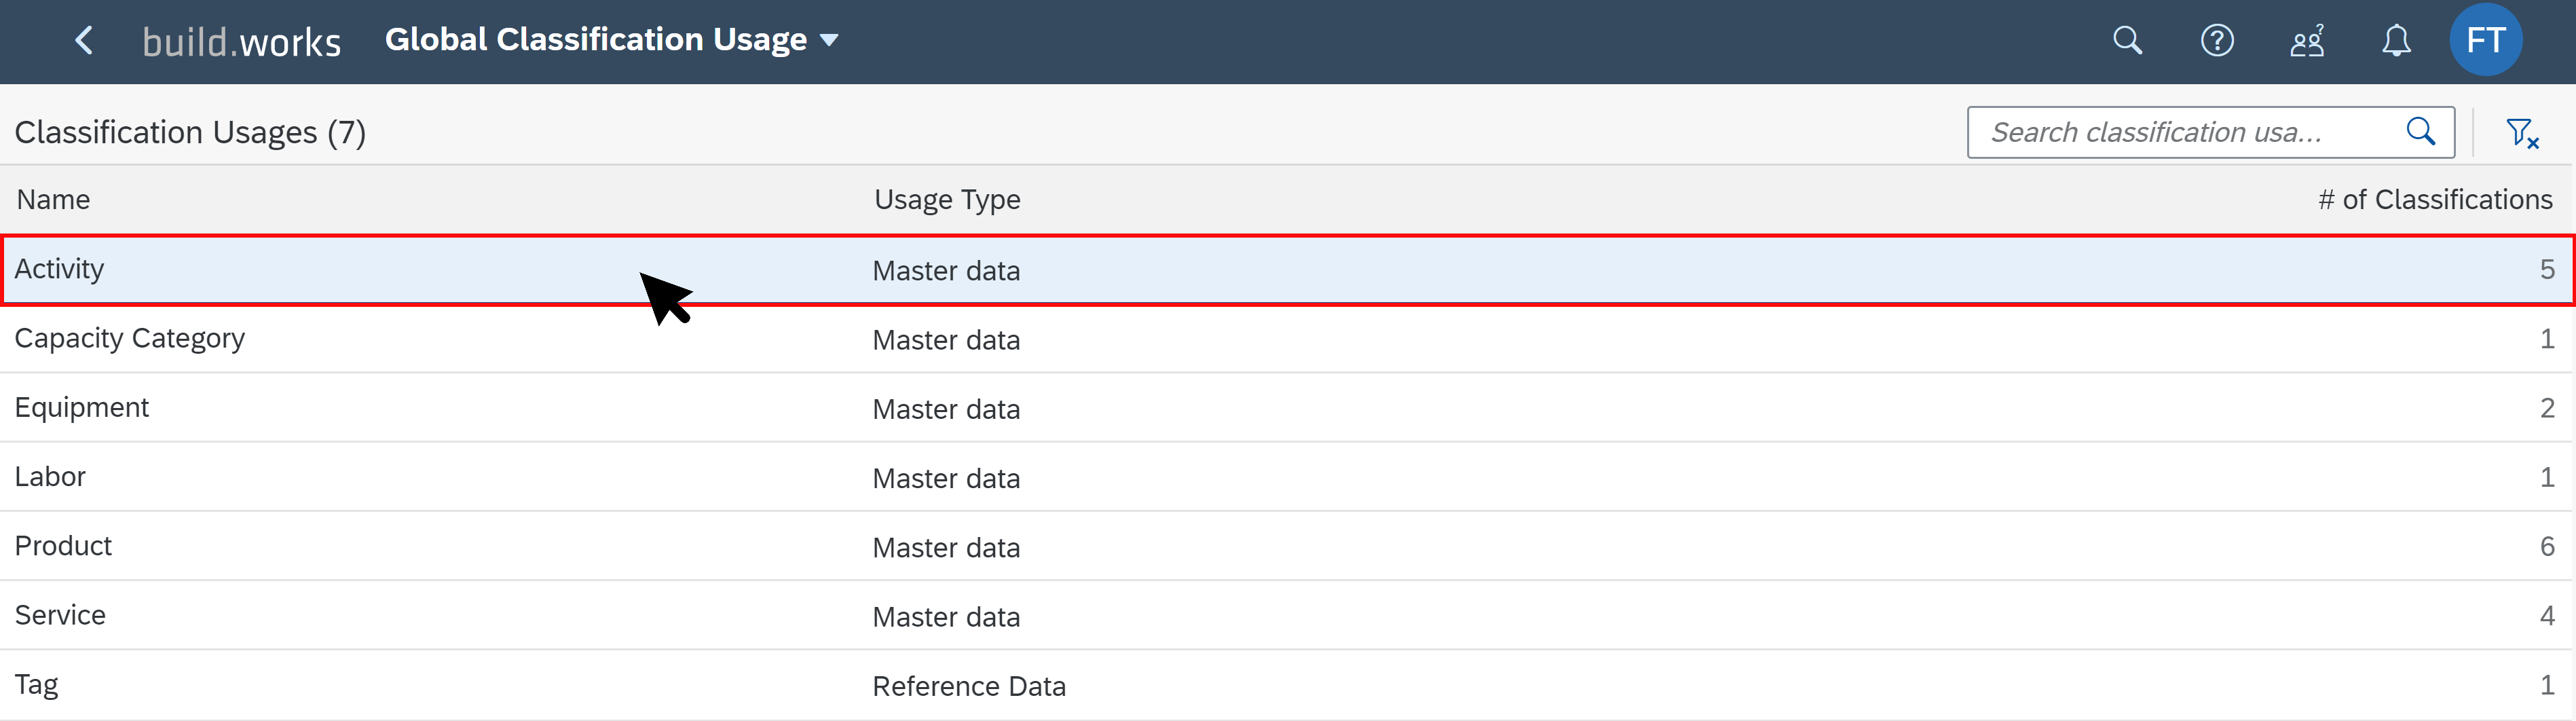Screen dimensions: 2576x721
Task: Go back using the header back arrow
Action: click(x=85, y=41)
